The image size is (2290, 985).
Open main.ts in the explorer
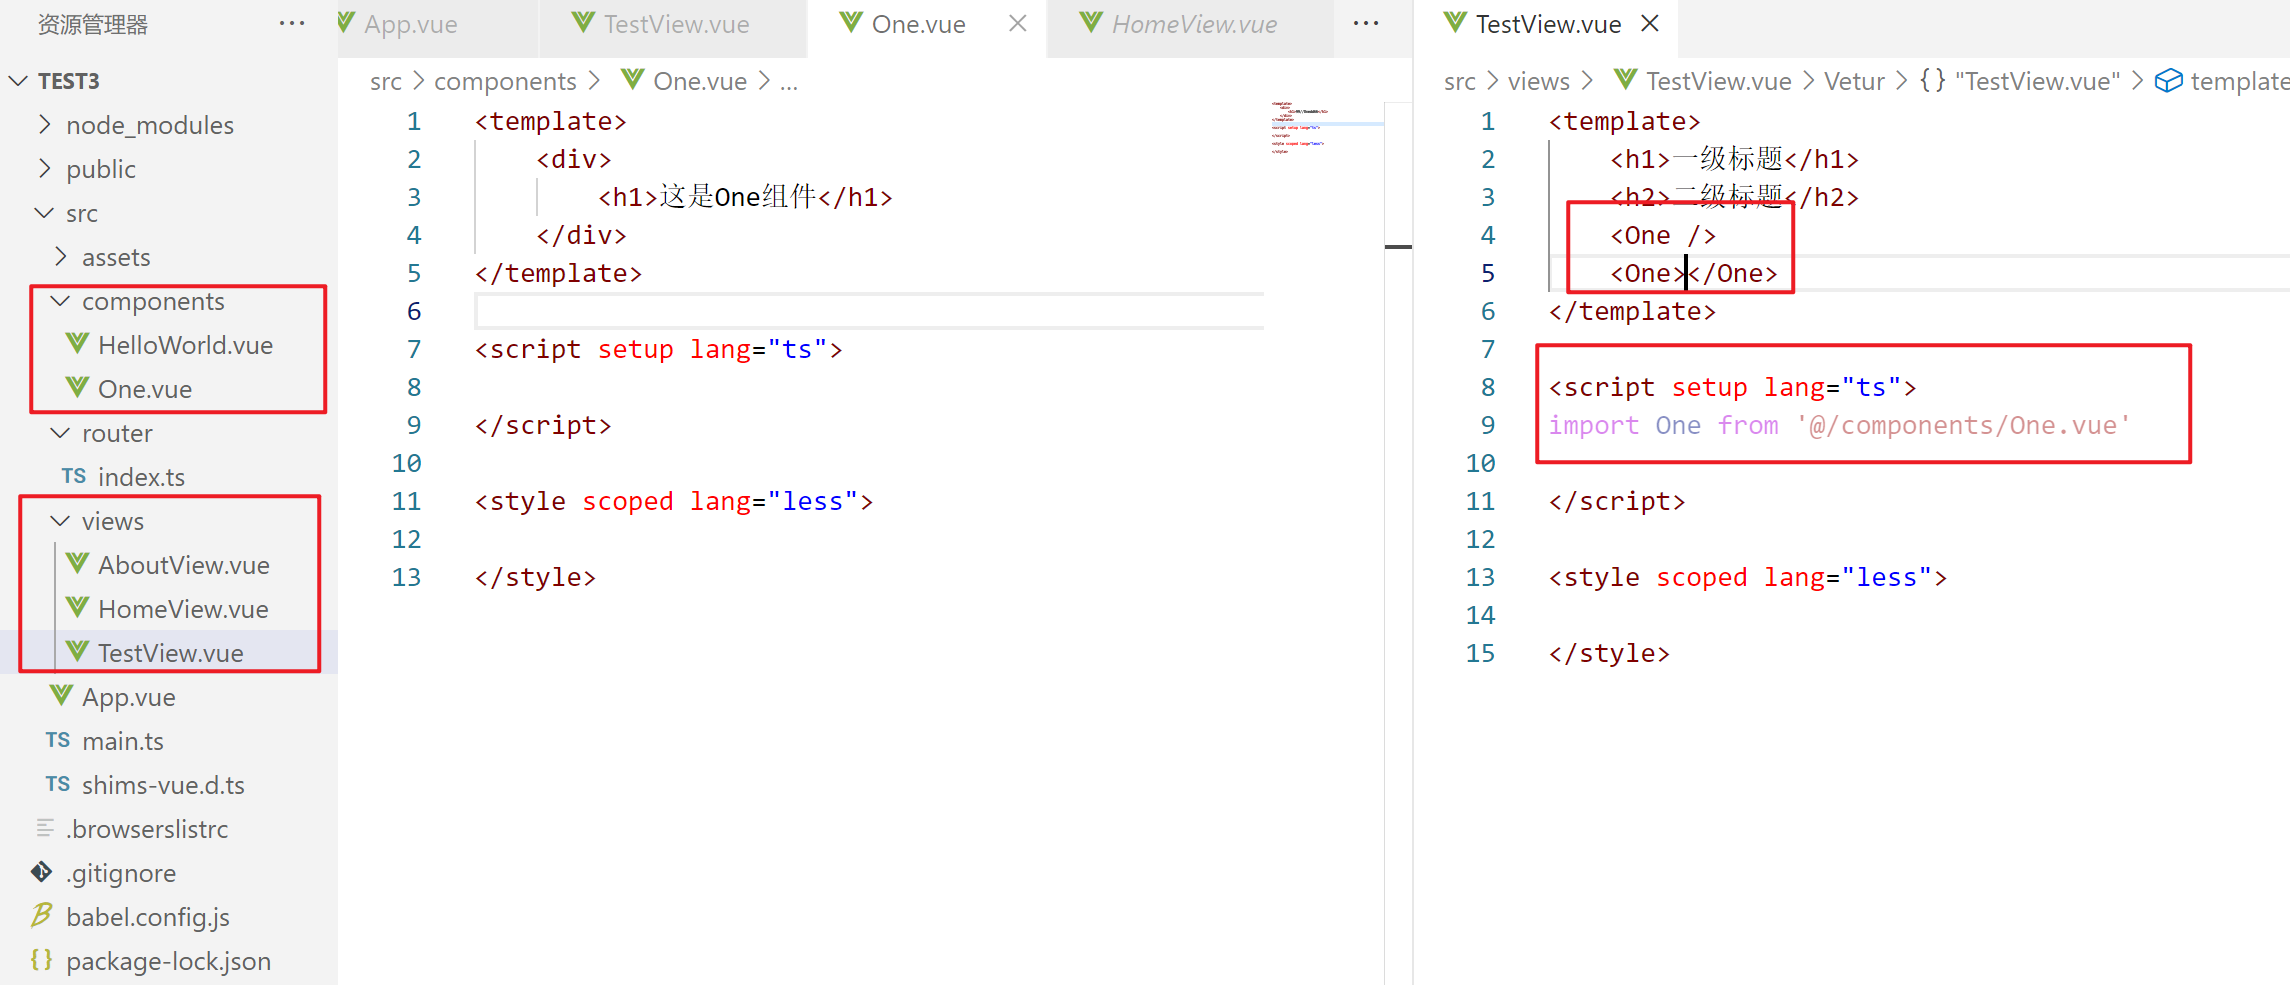122,741
